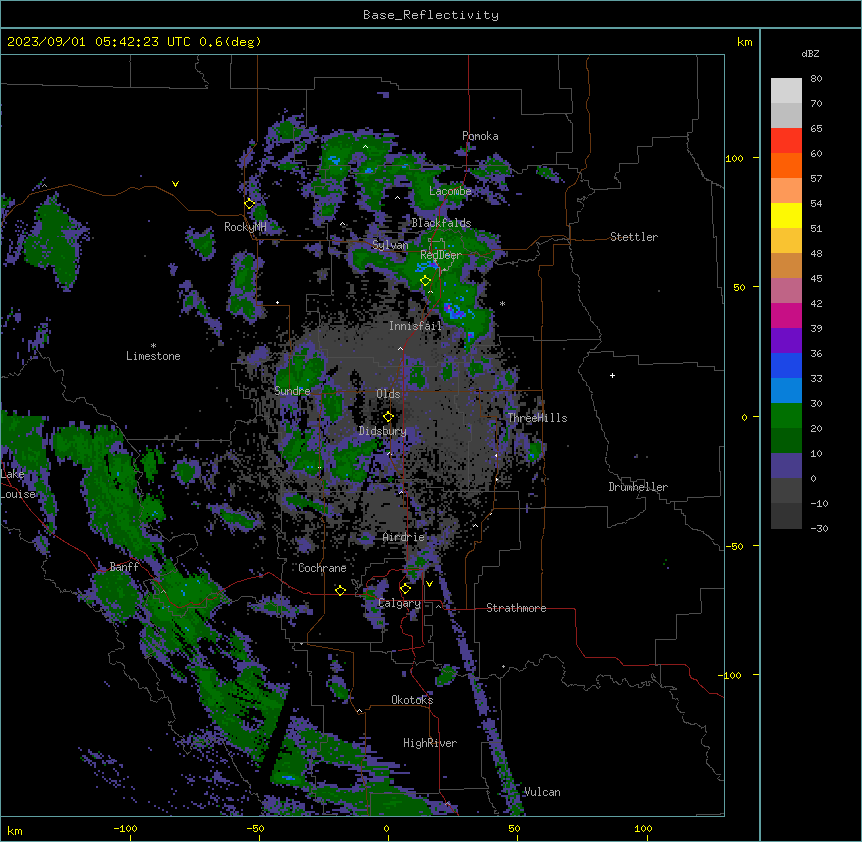862x842 pixels.
Task: Click the Base_Reflectivity title
Action: point(431,15)
